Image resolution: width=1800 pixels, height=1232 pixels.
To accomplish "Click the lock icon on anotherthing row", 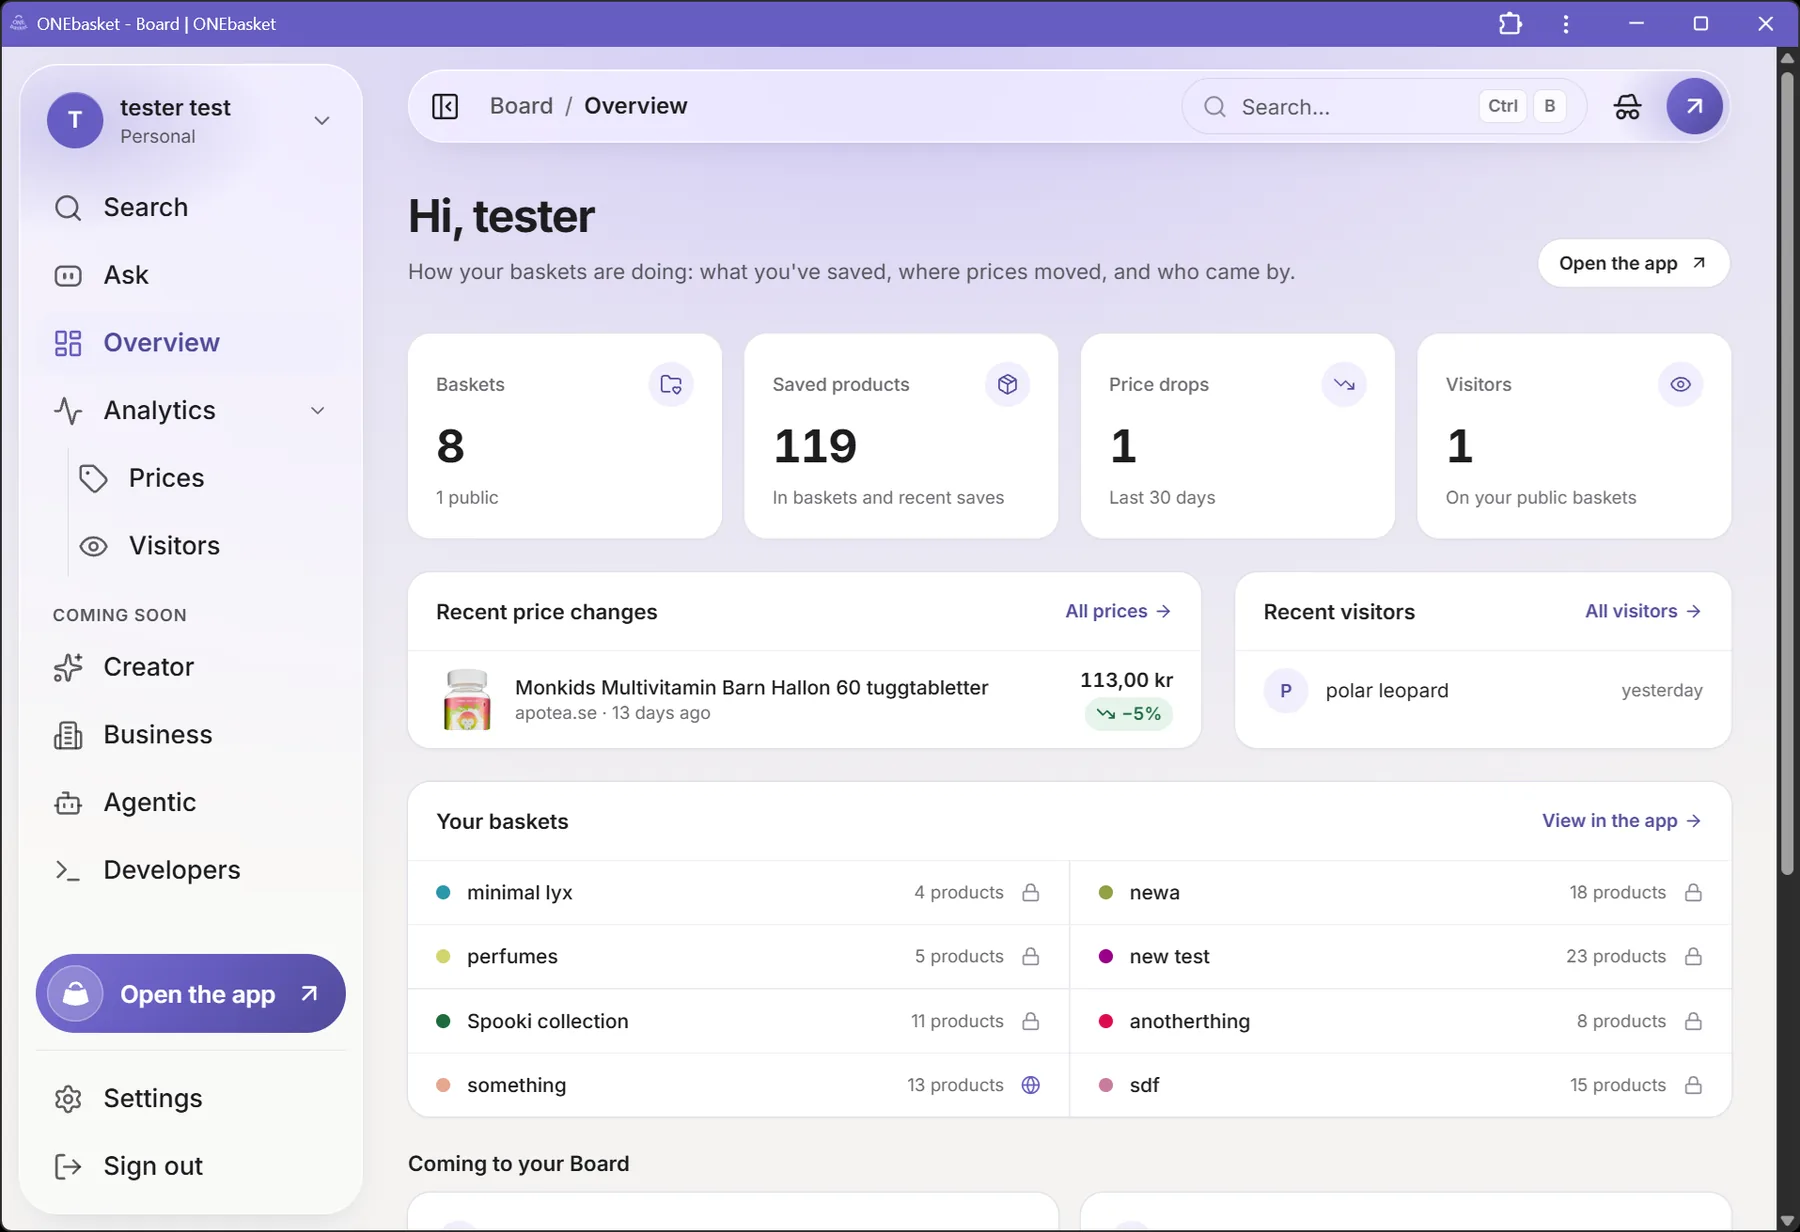I will coord(1693,1021).
